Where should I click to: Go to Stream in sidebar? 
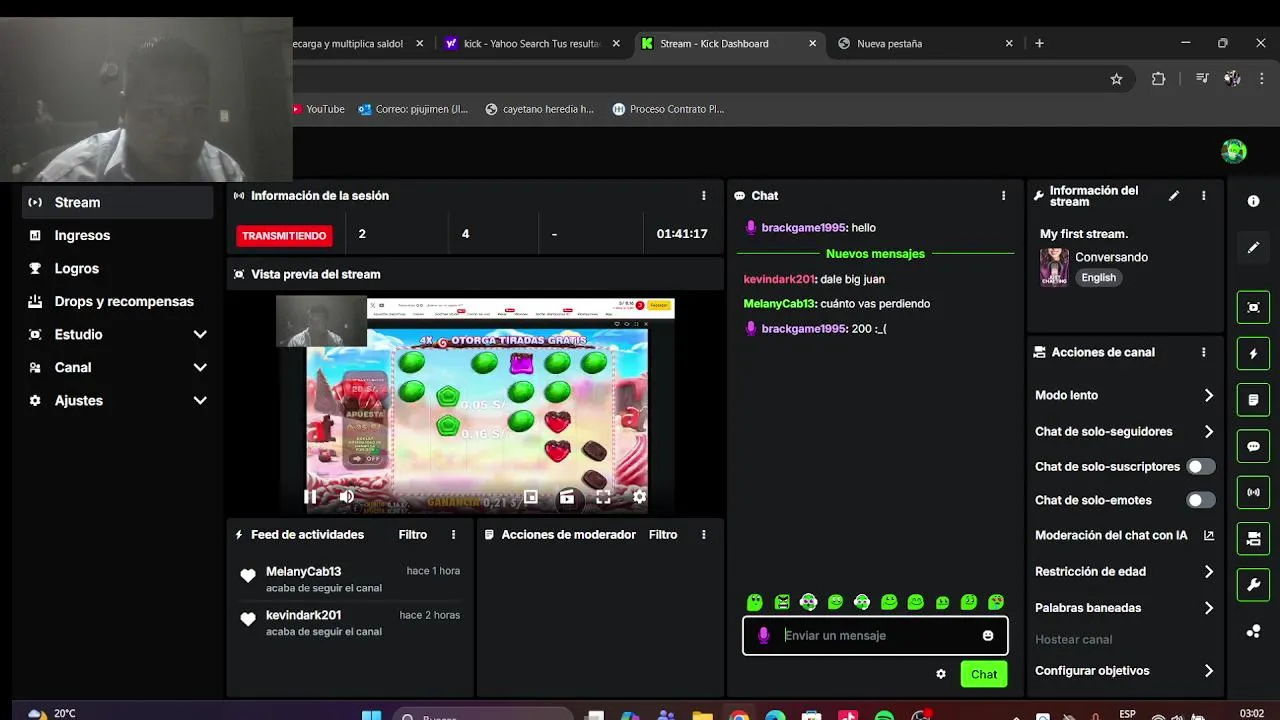(118, 202)
